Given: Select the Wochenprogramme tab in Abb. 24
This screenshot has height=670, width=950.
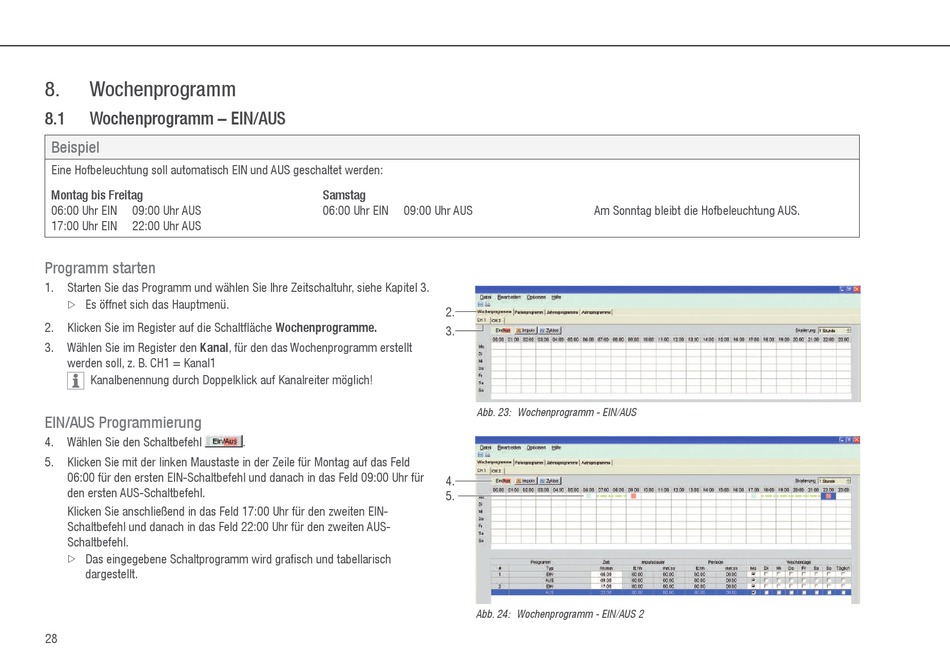Looking at the screenshot, I should 494,462.
